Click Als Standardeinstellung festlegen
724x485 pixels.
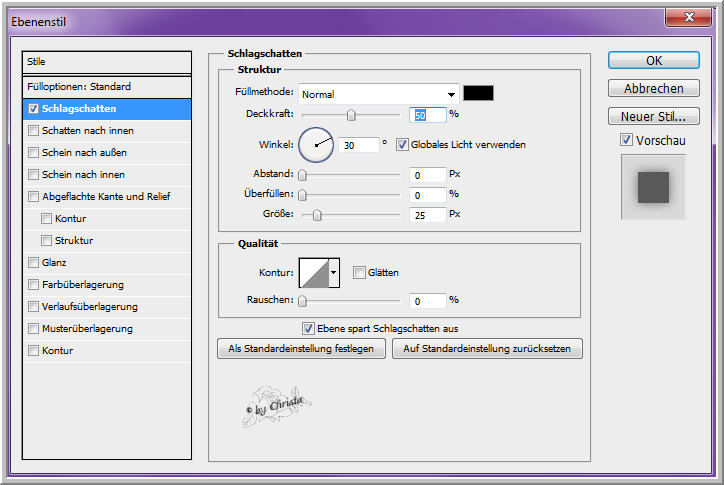point(301,349)
